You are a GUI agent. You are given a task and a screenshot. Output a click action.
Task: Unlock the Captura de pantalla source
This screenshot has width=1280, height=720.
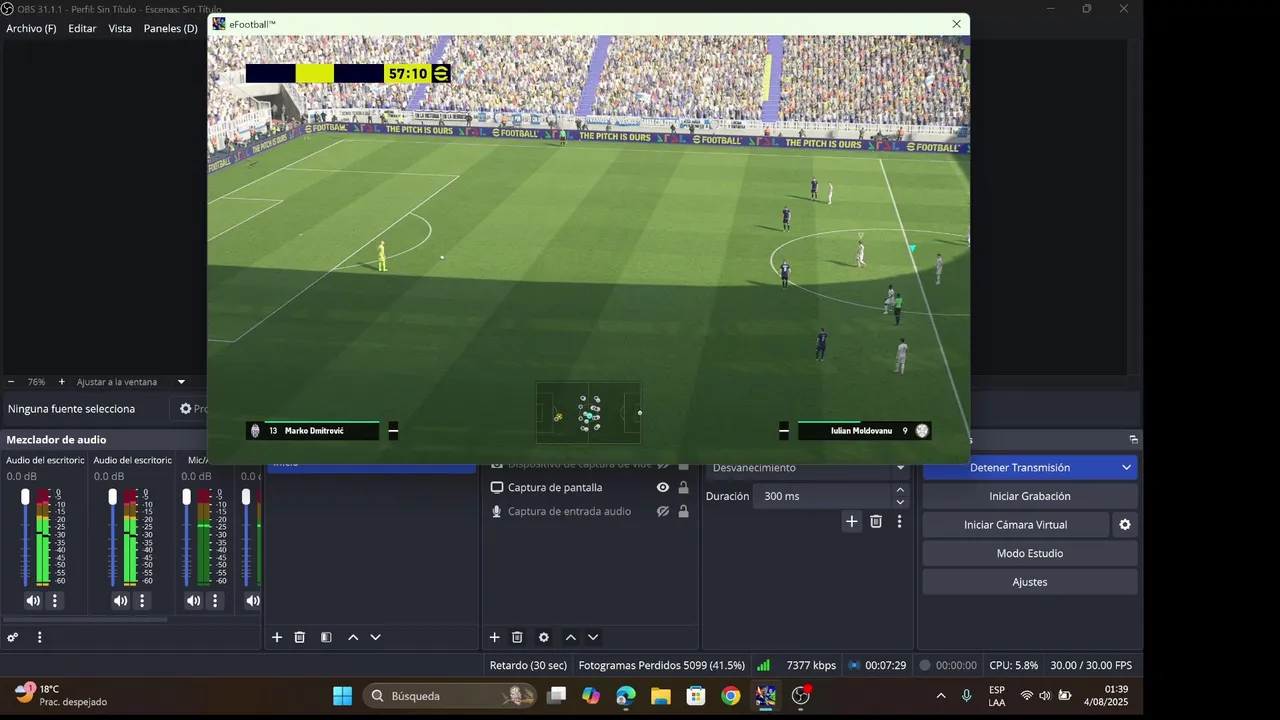[684, 488]
